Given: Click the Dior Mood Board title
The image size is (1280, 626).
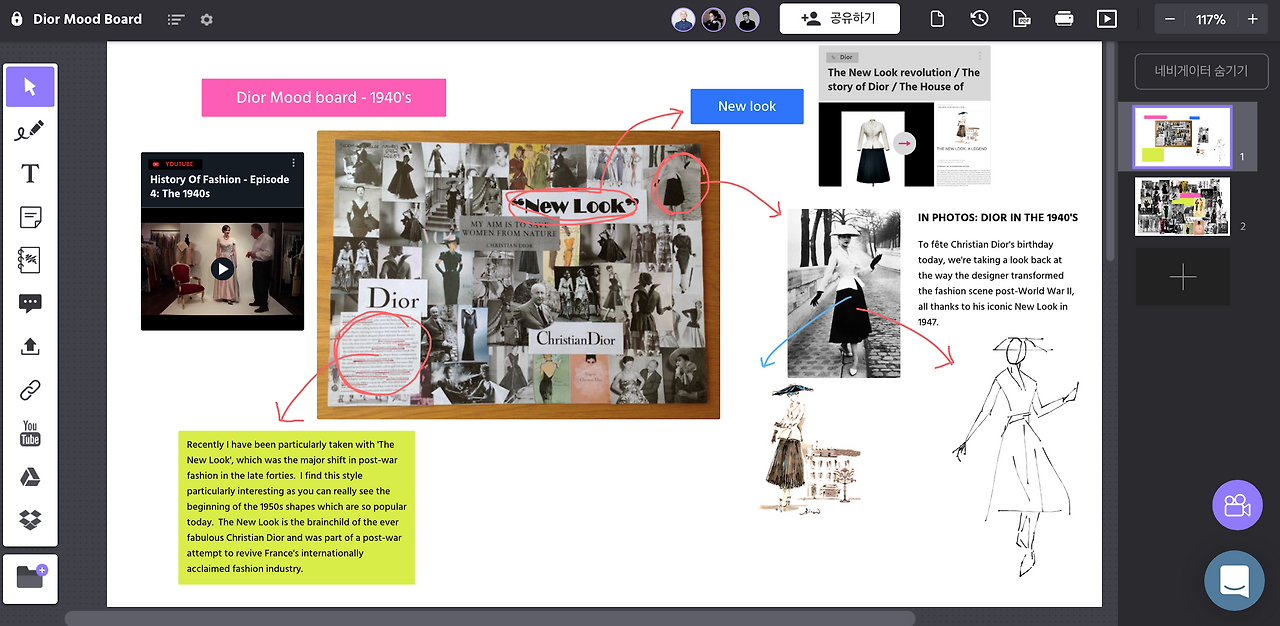Looking at the screenshot, I should [x=87, y=19].
